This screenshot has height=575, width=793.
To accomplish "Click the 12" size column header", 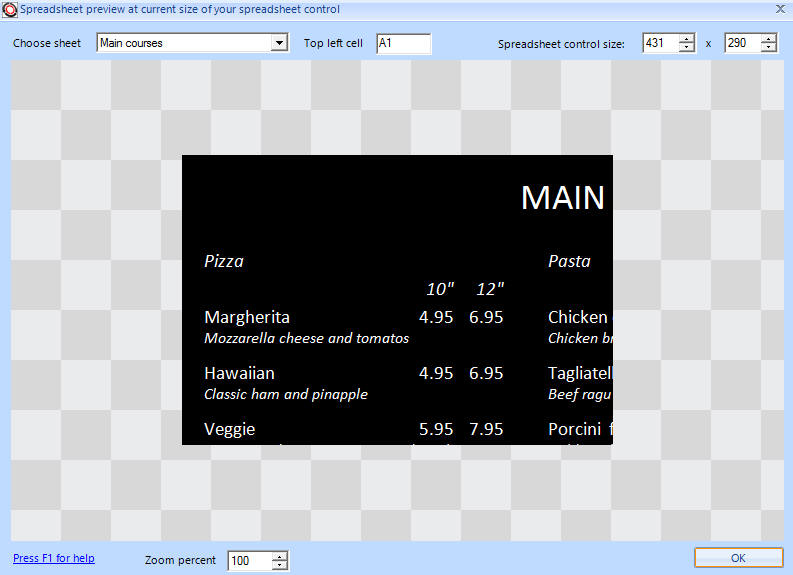I will (490, 289).
